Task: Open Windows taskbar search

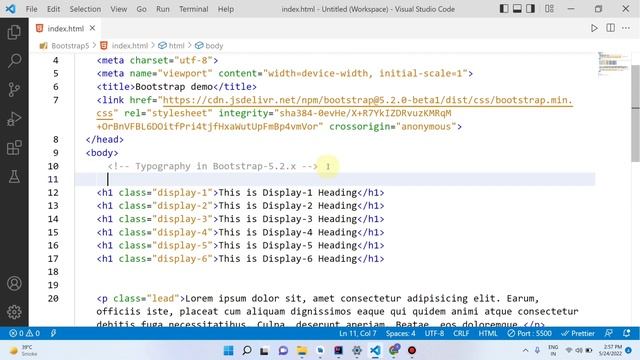Action: pyautogui.click(x=247, y=351)
